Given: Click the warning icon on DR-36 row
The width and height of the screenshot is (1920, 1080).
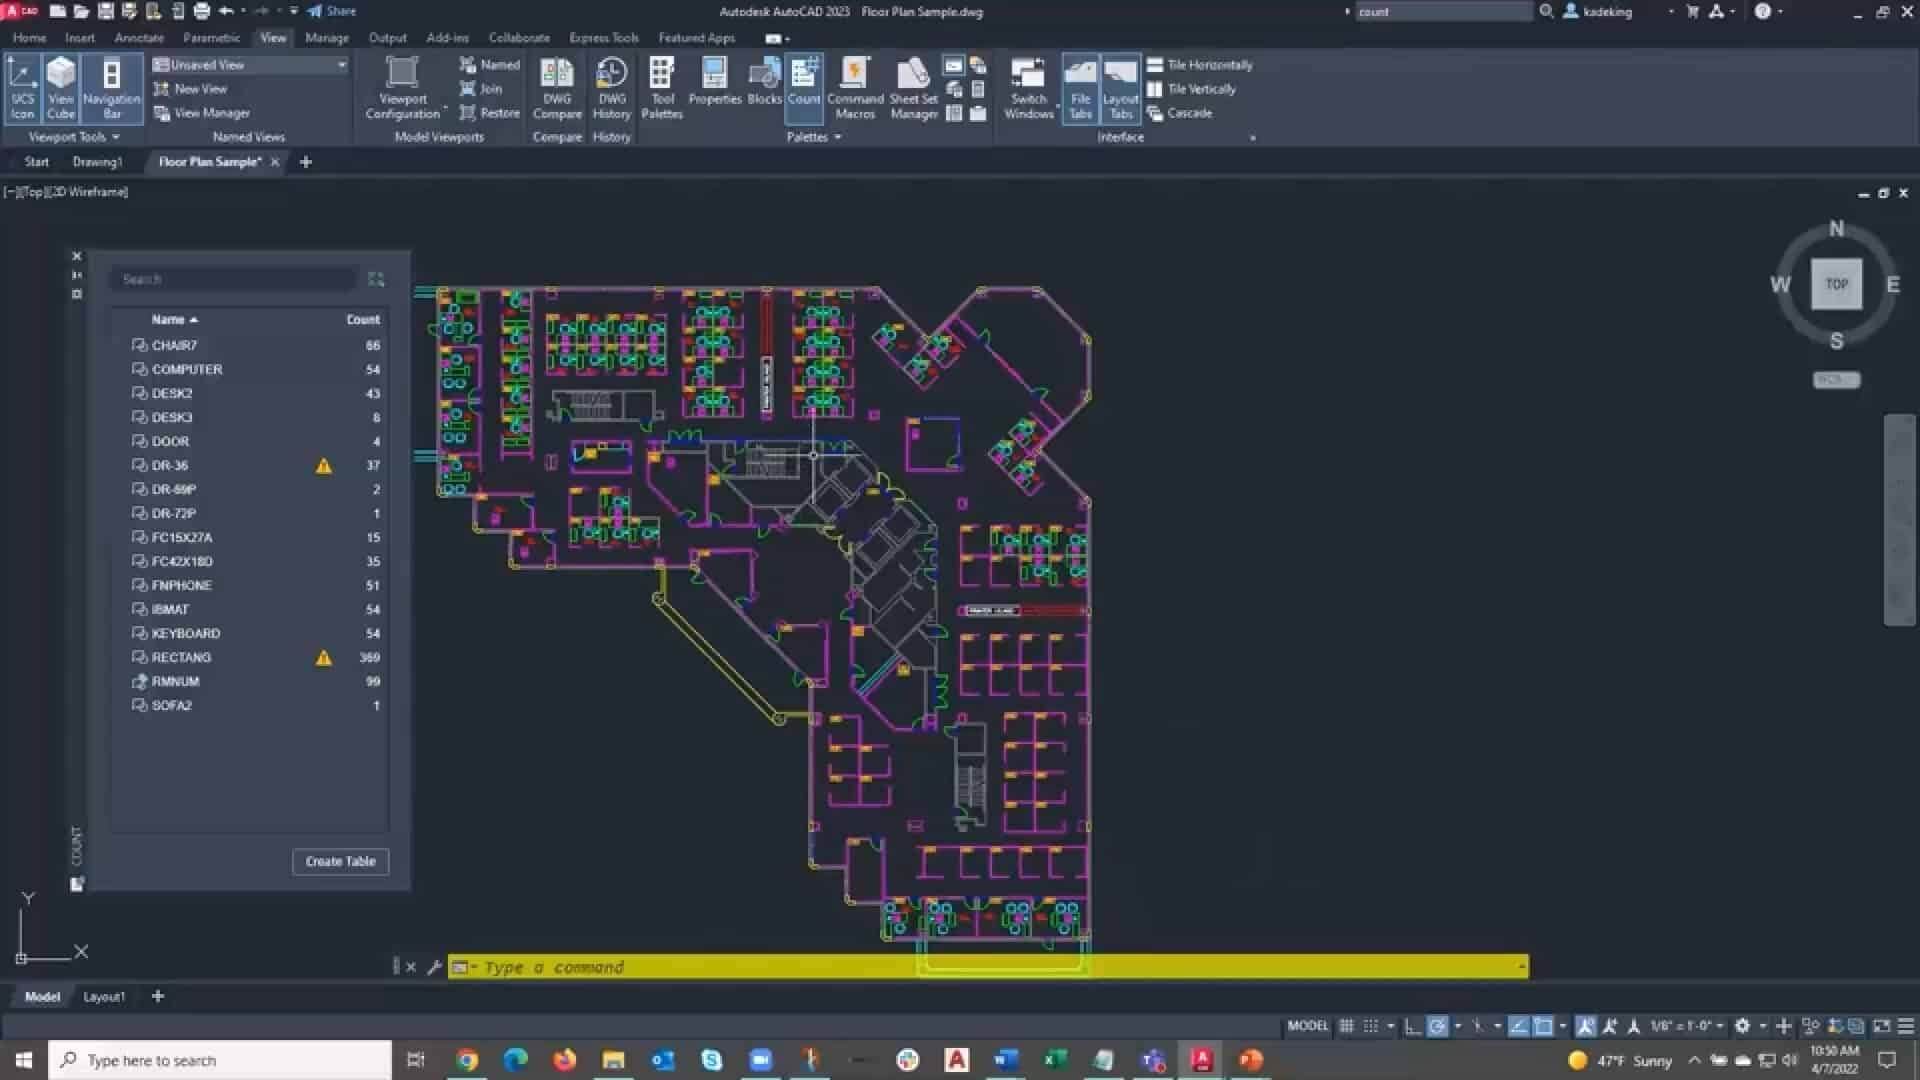Looking at the screenshot, I should point(324,466).
